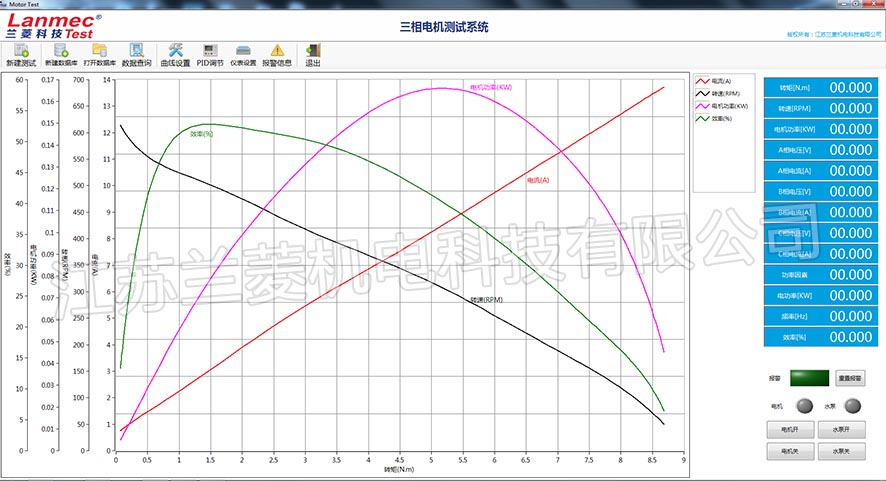
Task: Click the 新建数据库 (New Database) icon
Action: click(60, 51)
